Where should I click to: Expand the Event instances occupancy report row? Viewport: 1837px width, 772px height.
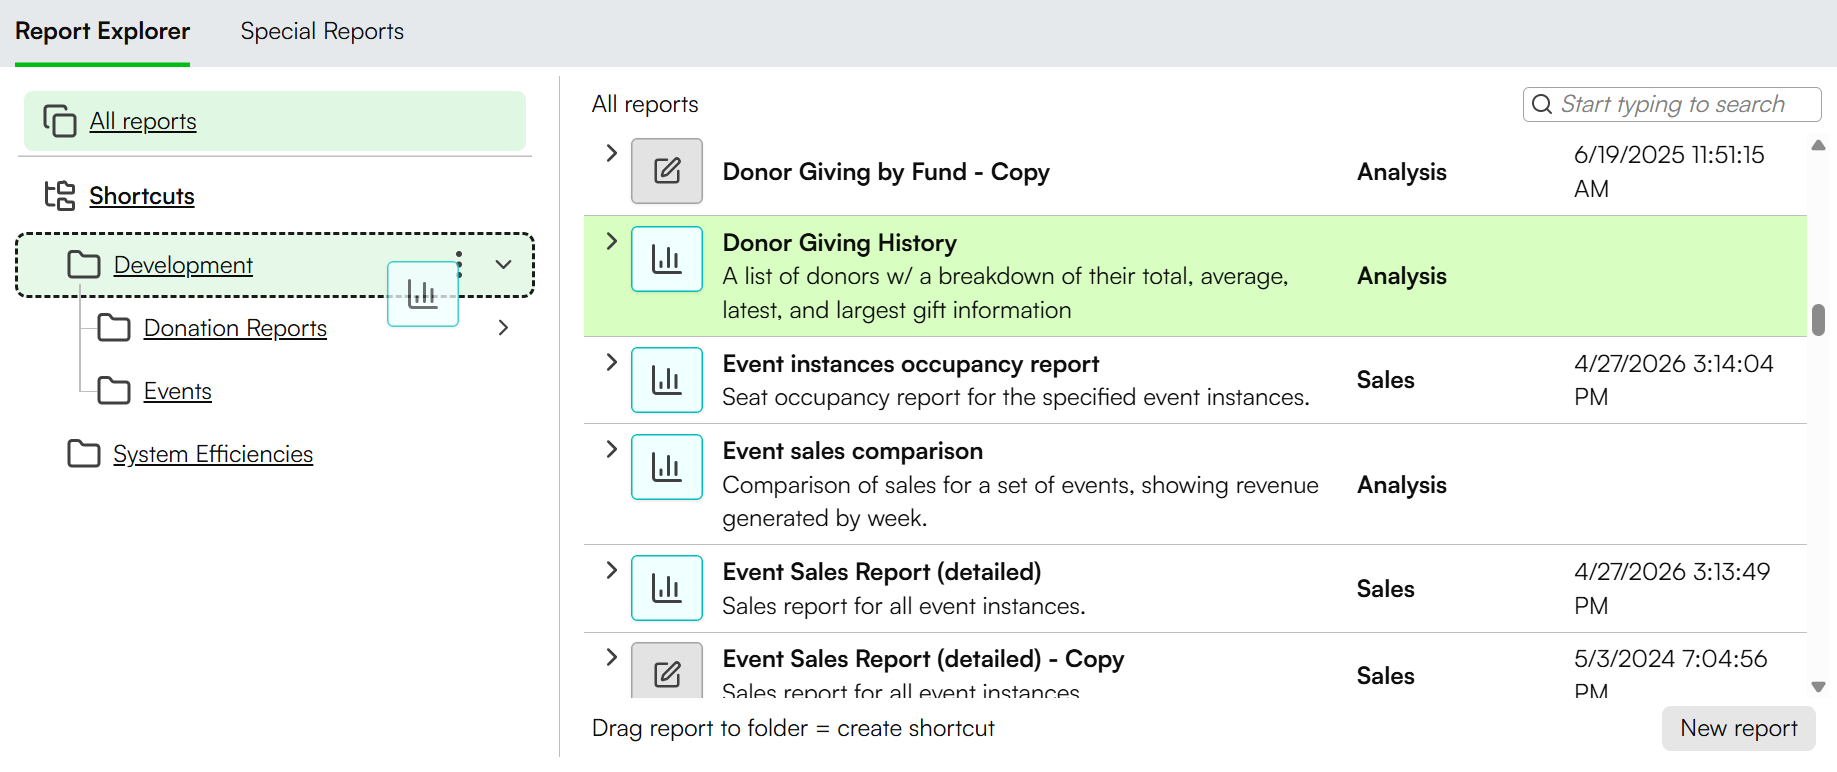click(612, 362)
